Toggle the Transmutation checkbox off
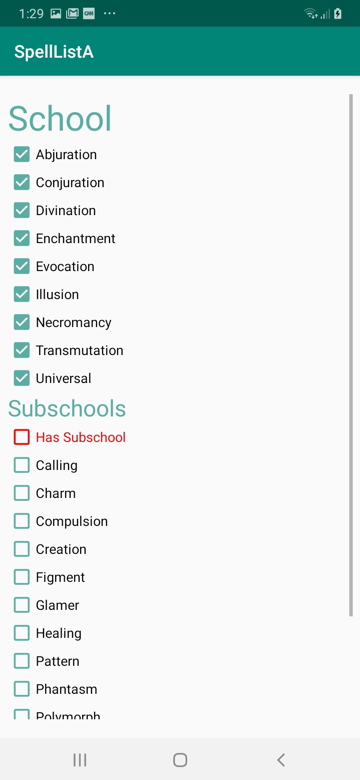 pyautogui.click(x=22, y=350)
